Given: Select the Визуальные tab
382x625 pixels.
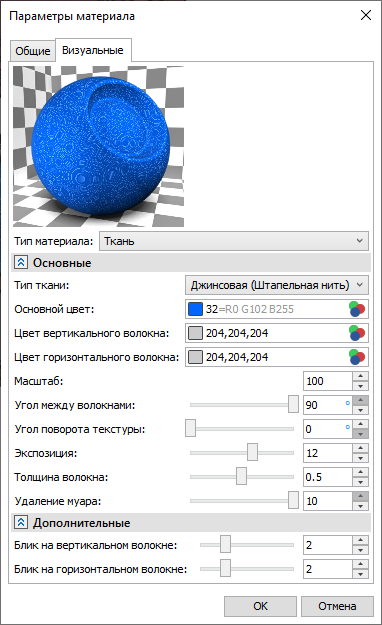Looking at the screenshot, I should pyautogui.click(x=93, y=50).
